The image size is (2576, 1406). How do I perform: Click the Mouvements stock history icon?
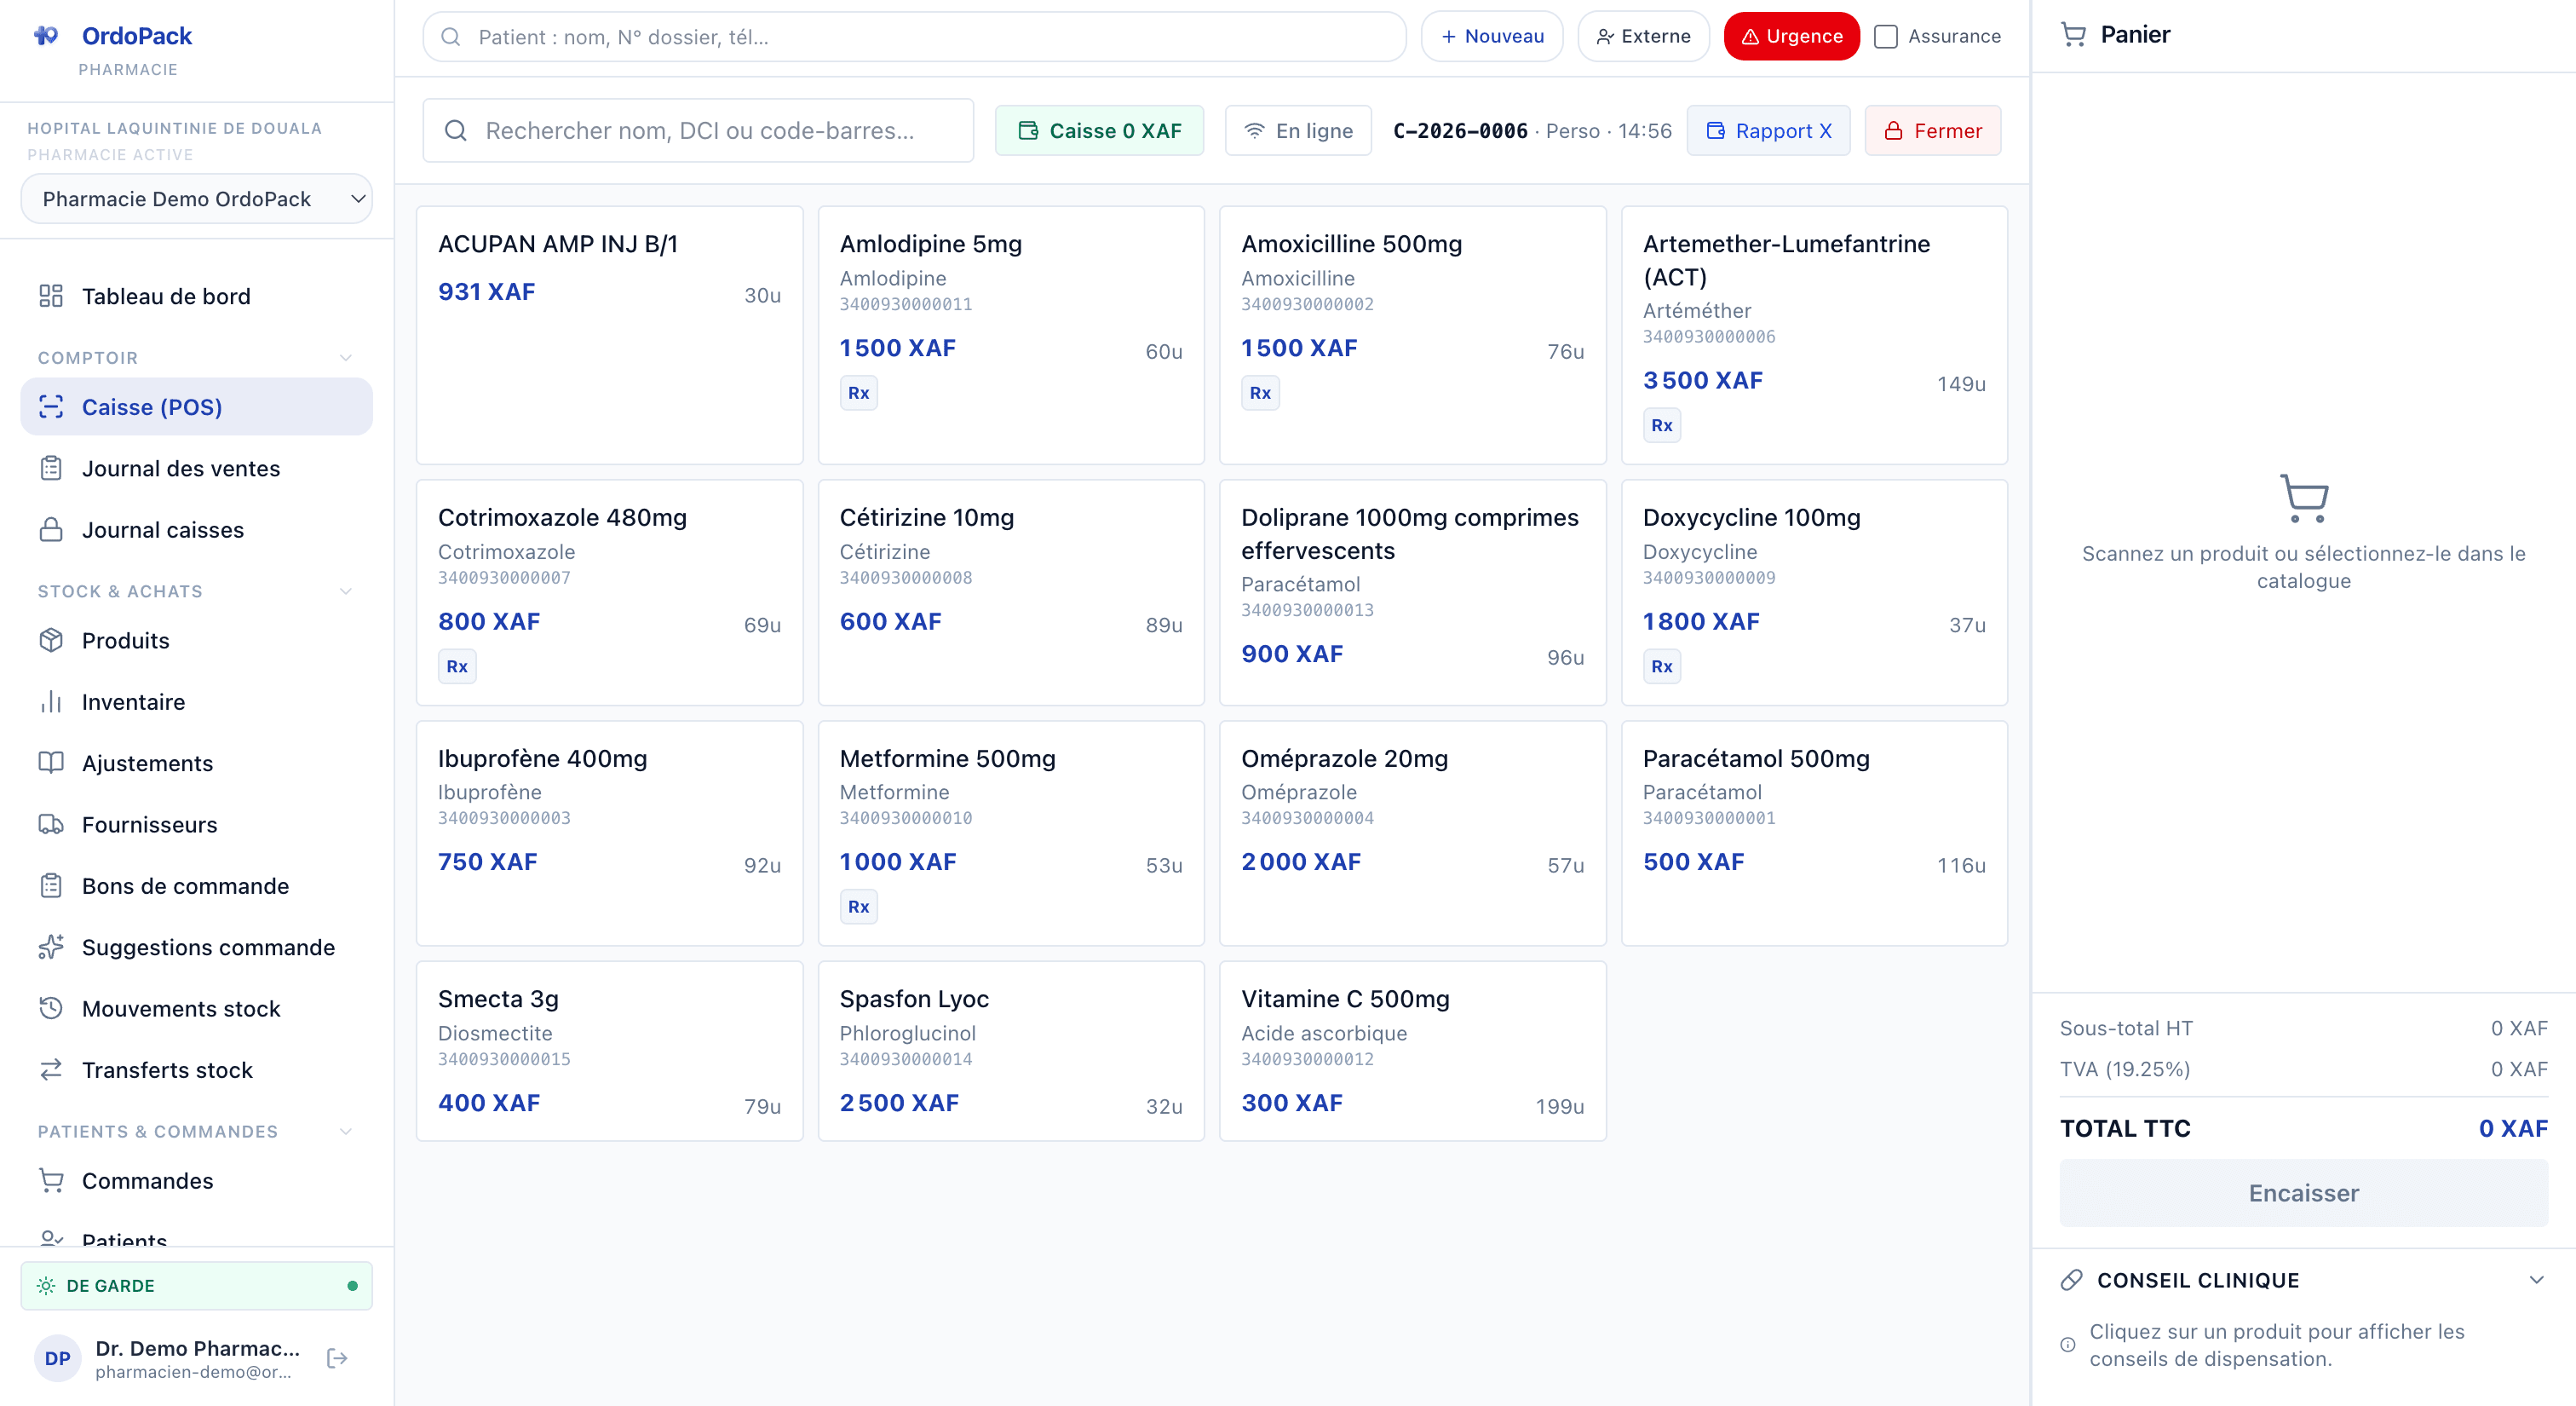(51, 1008)
